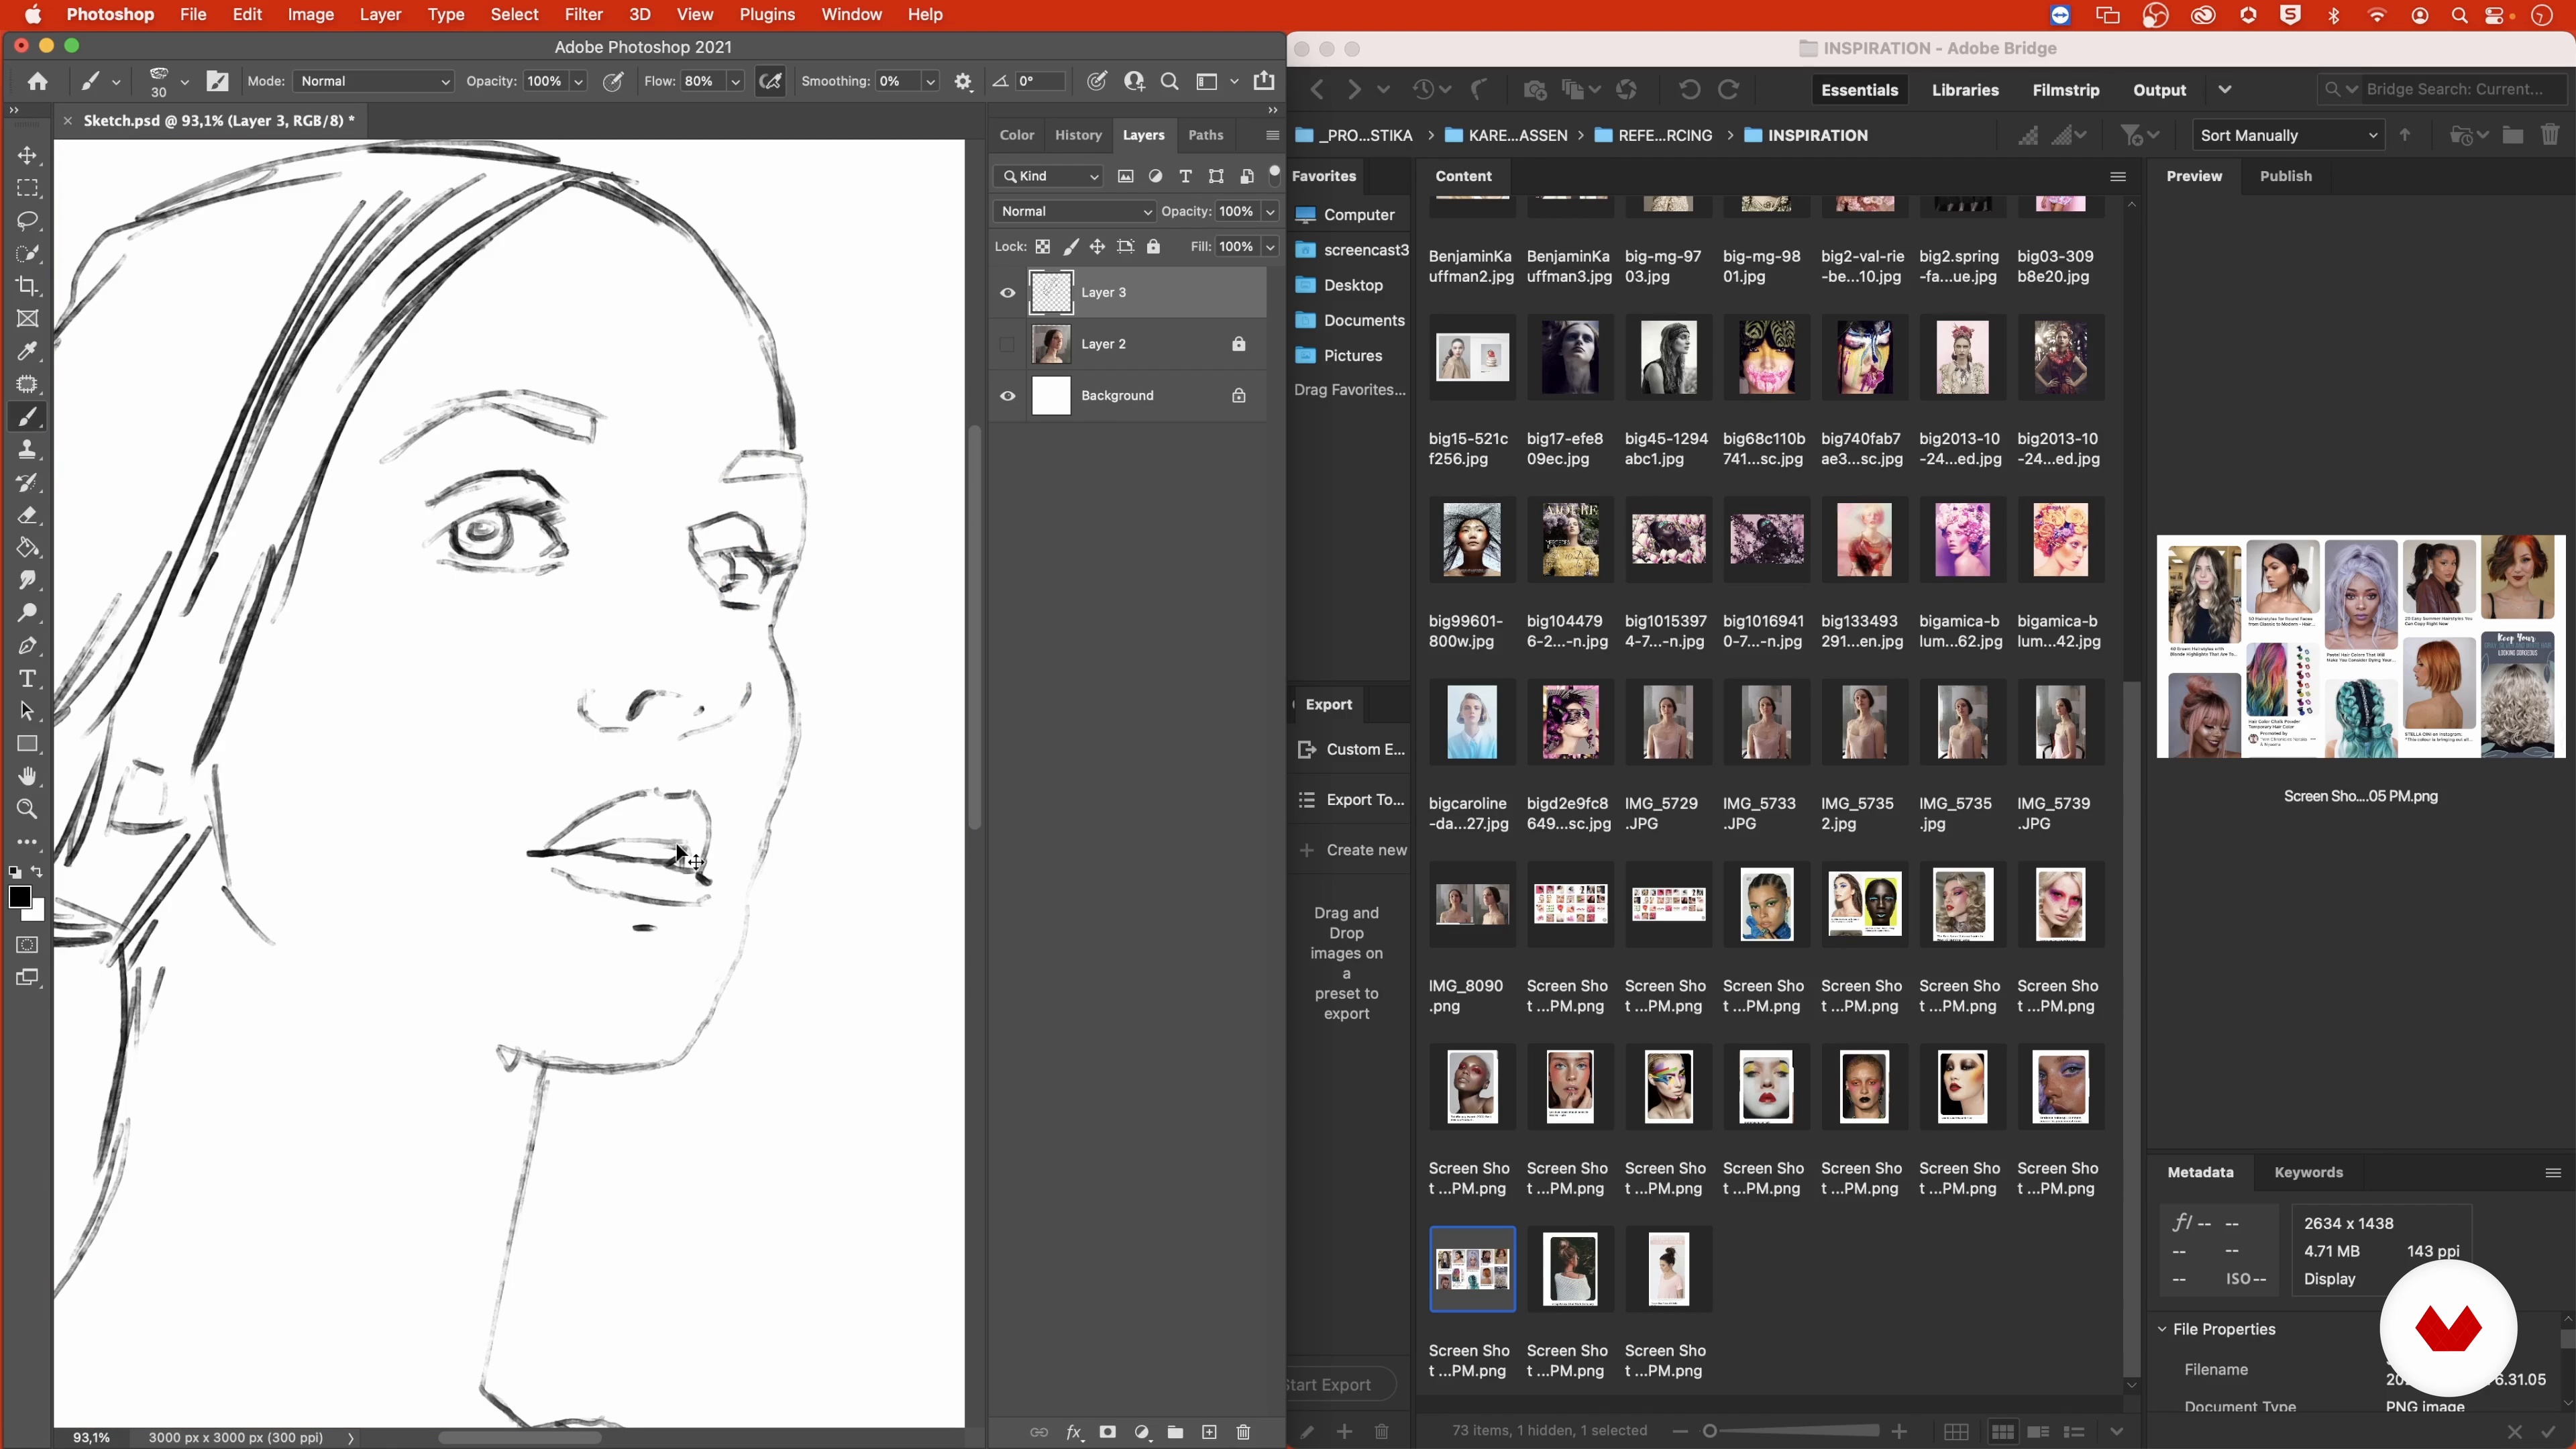Viewport: 2576px width, 1449px height.
Task: Switch to the Publish tab in Bridge
Action: tap(2285, 177)
